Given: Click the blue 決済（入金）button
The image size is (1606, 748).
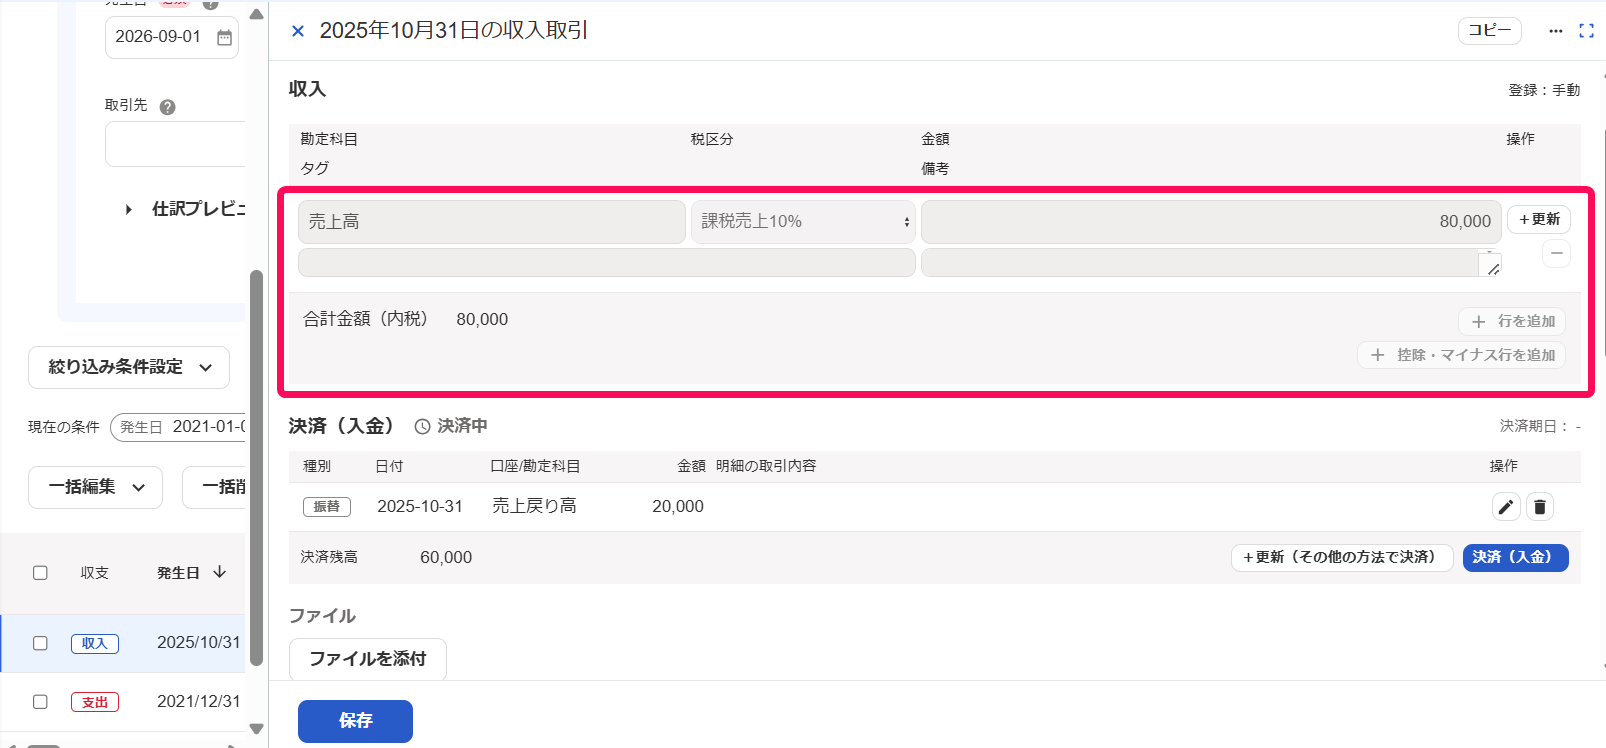Looking at the screenshot, I should pyautogui.click(x=1515, y=558).
